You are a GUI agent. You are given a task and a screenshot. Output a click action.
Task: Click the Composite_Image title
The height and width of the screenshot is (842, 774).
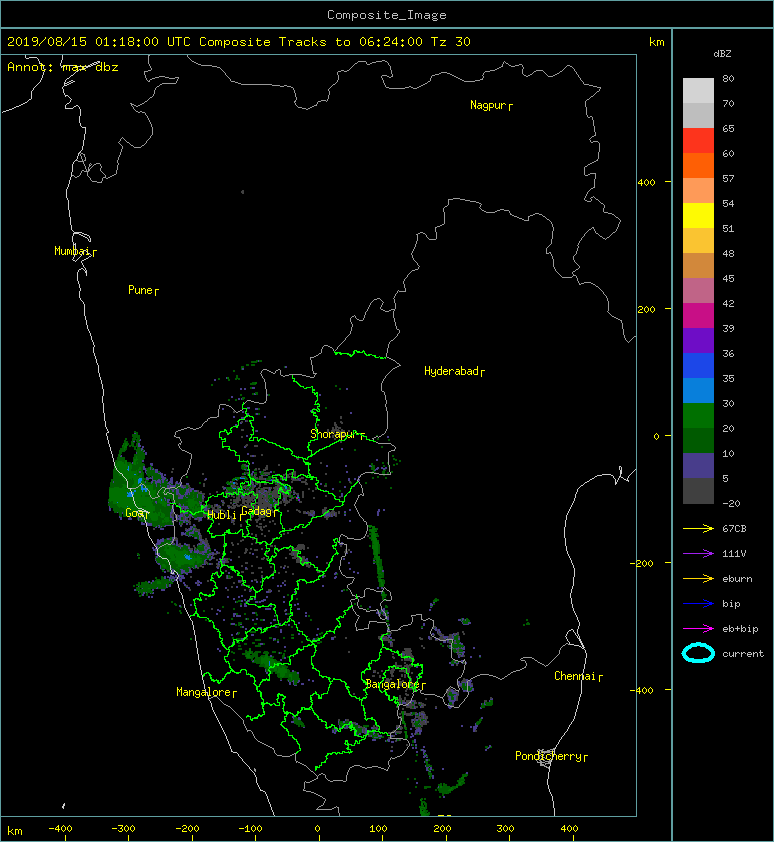[387, 15]
